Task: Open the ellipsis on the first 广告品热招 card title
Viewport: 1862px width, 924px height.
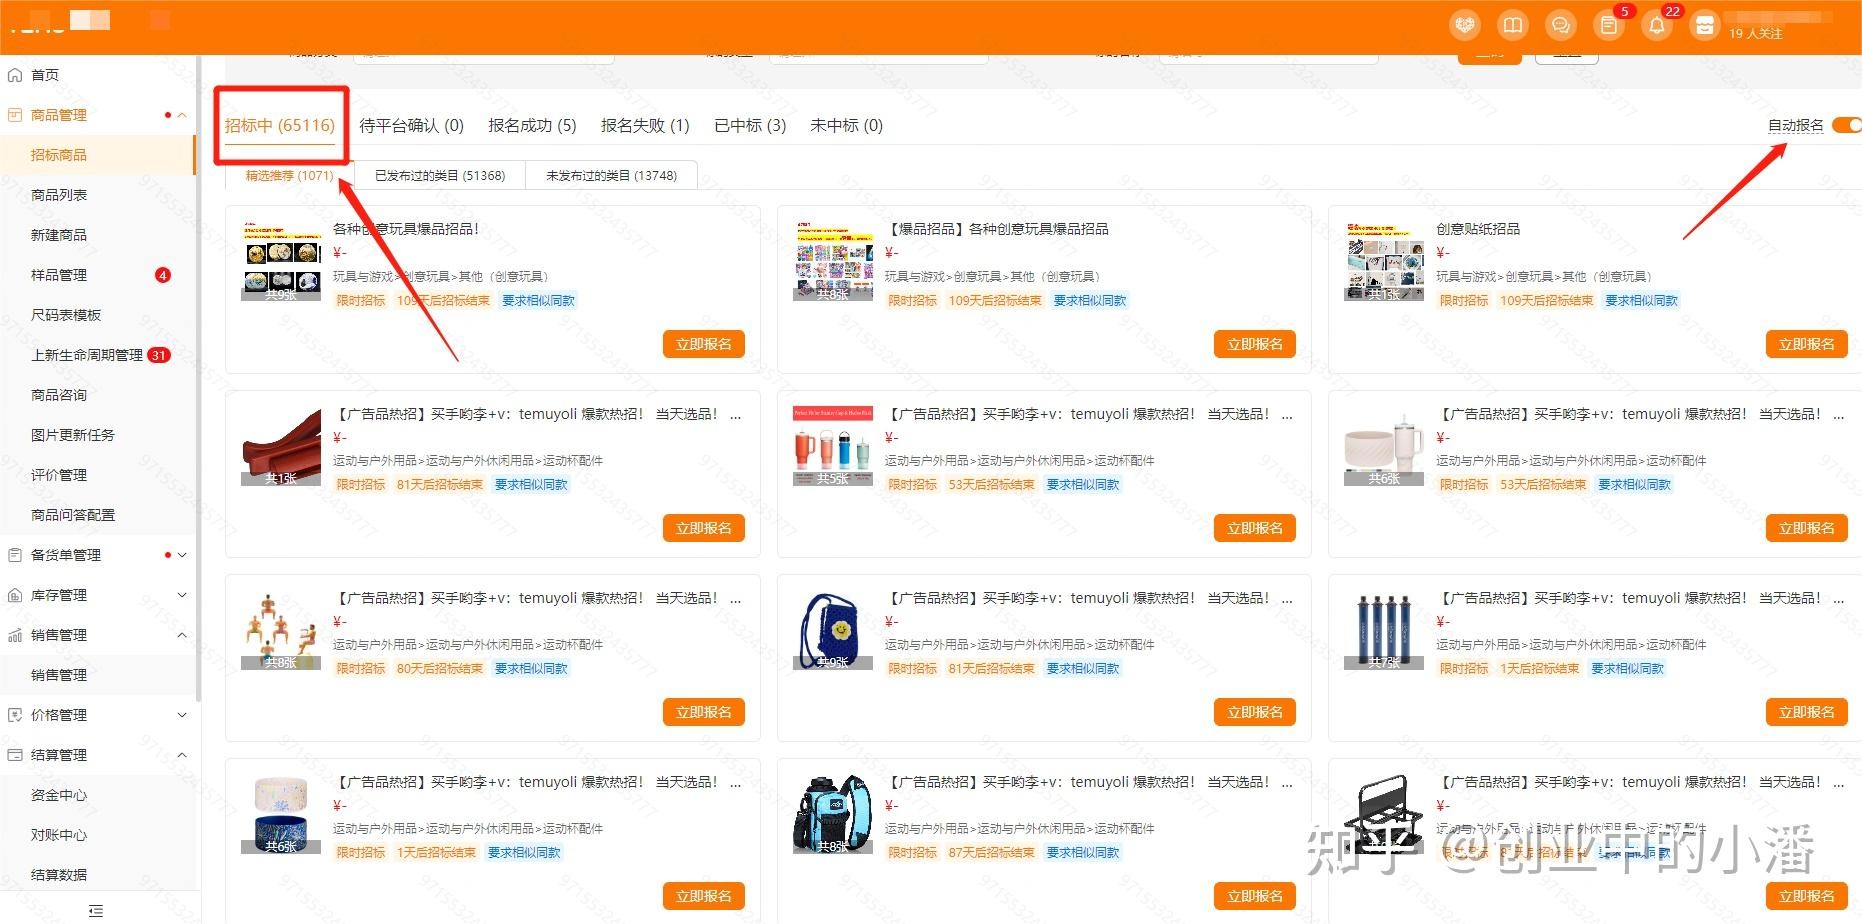Action: click(x=736, y=414)
